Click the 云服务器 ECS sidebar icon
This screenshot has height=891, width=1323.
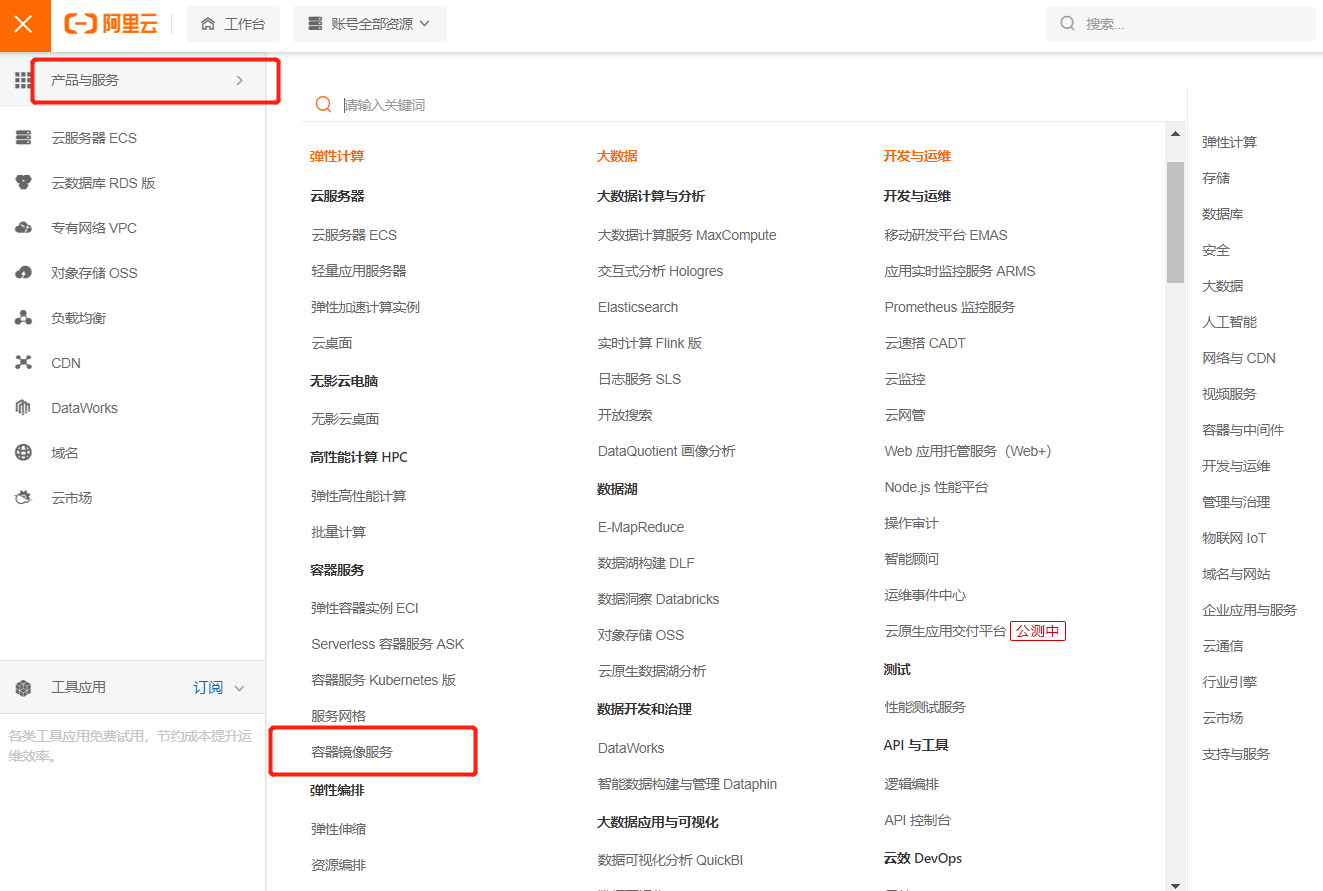coord(23,138)
